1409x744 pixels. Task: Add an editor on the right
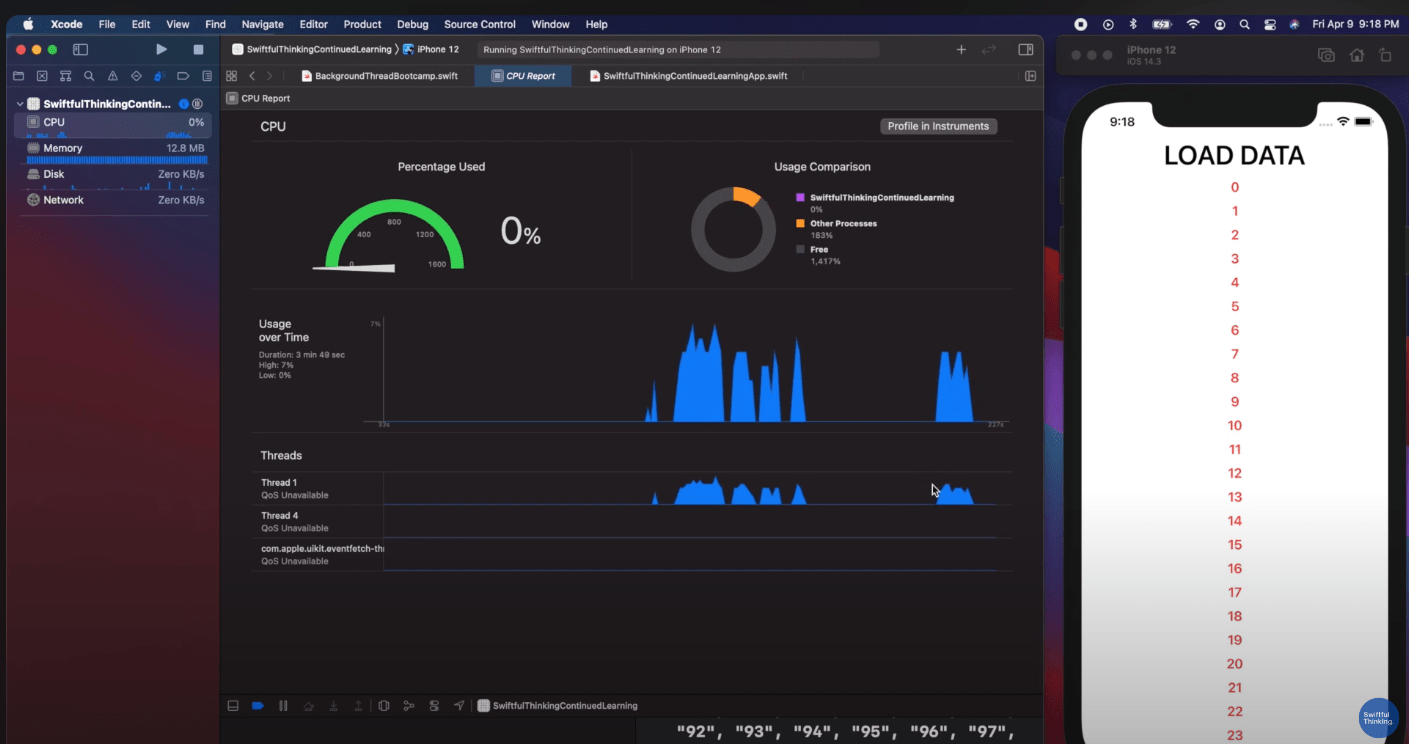pyautogui.click(x=1030, y=76)
